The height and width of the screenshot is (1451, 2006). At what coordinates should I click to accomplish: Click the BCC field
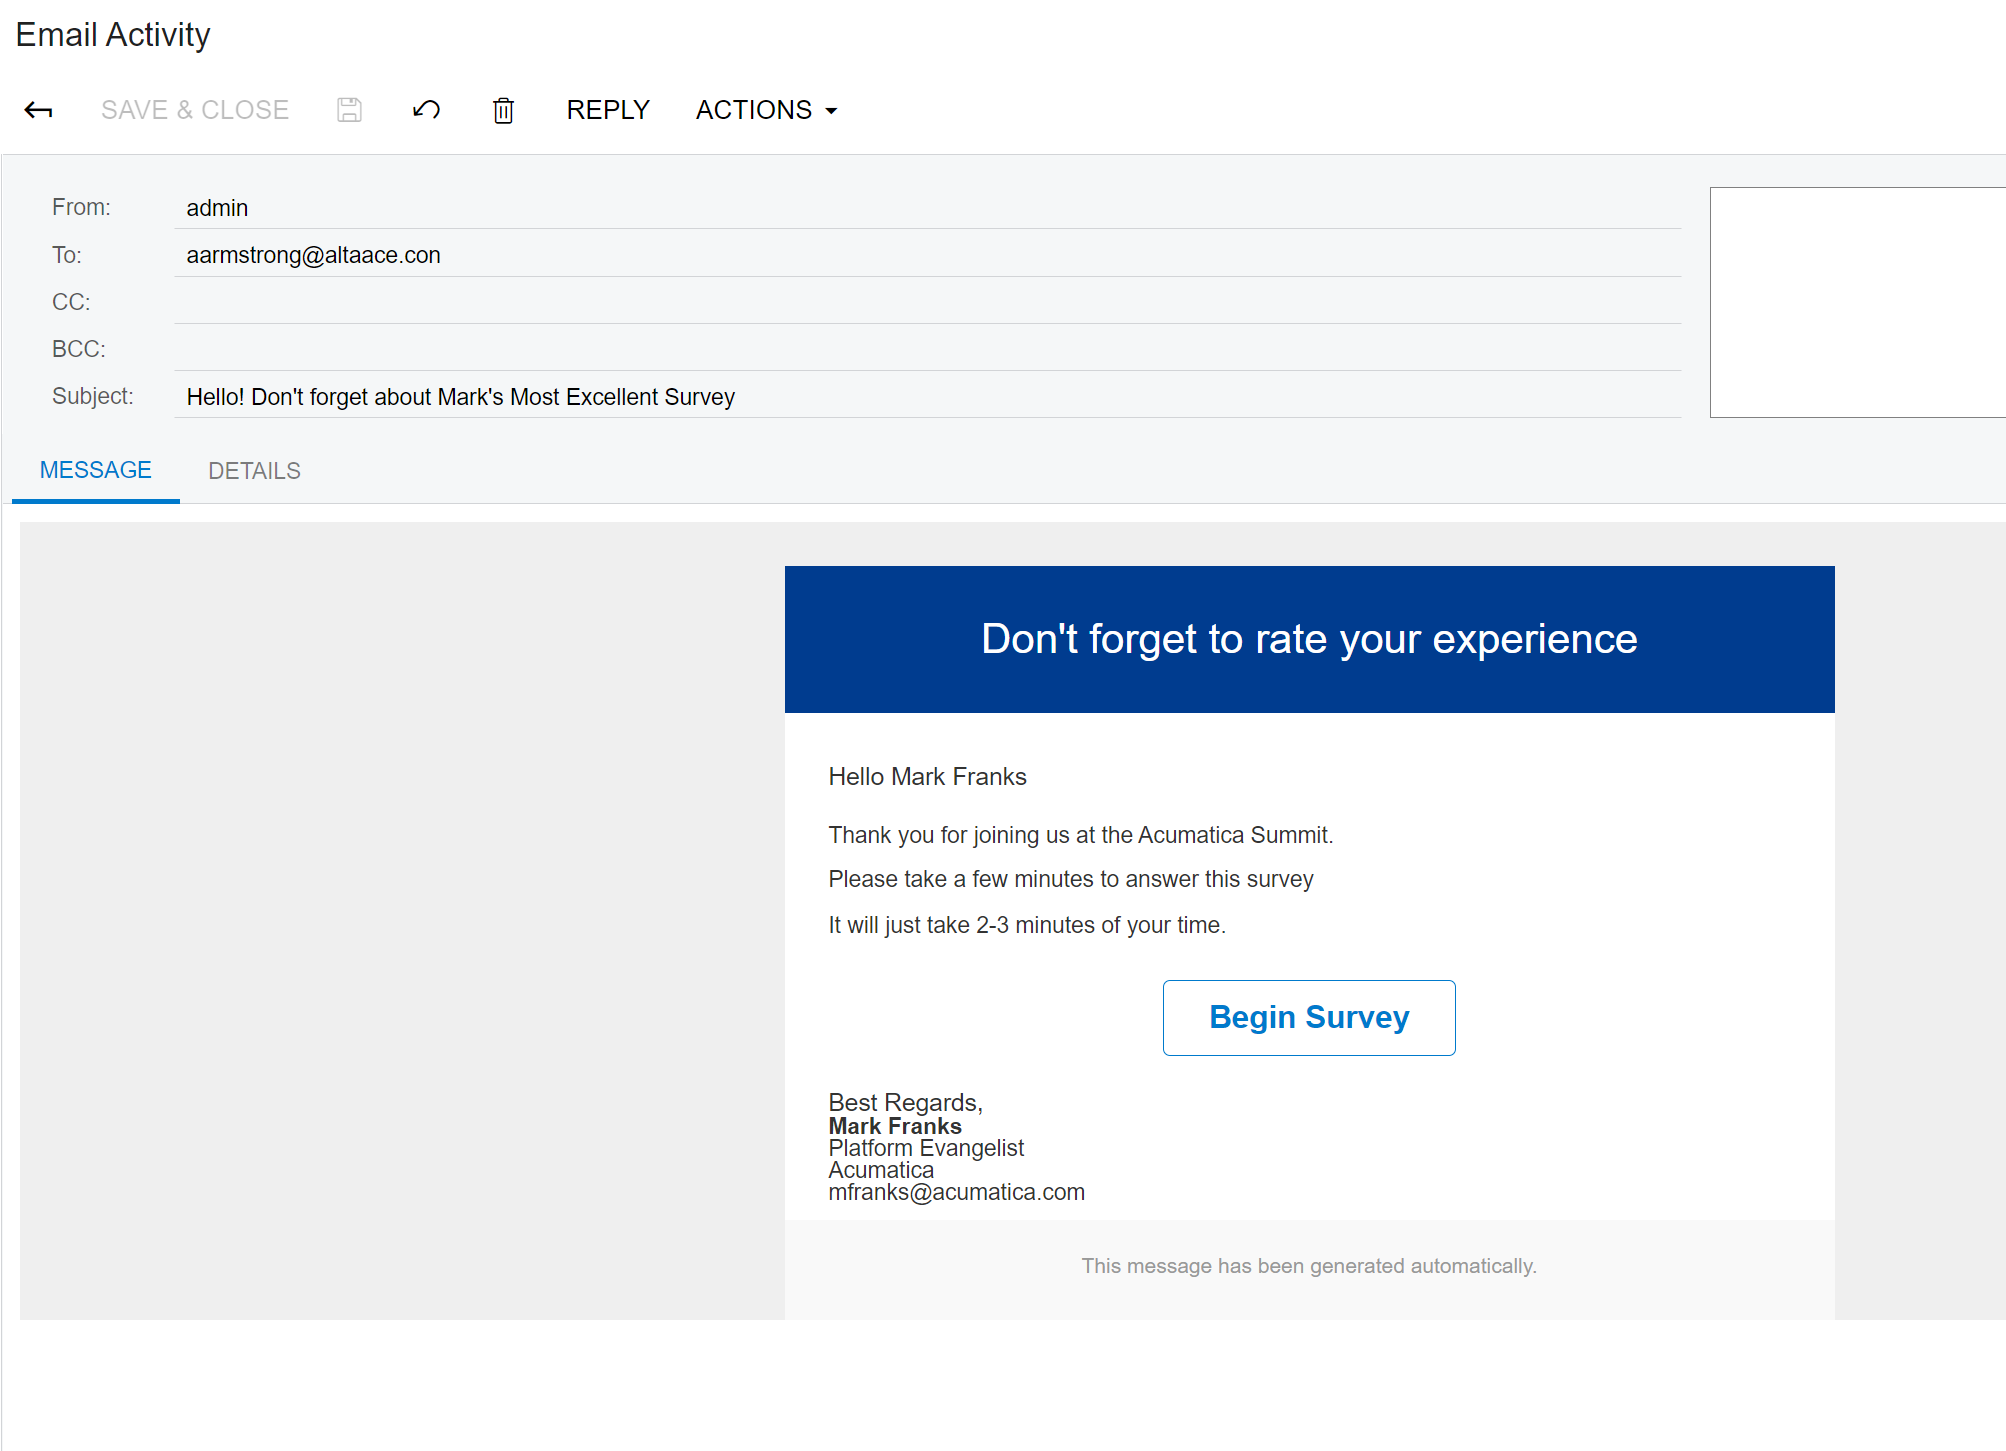click(900, 348)
